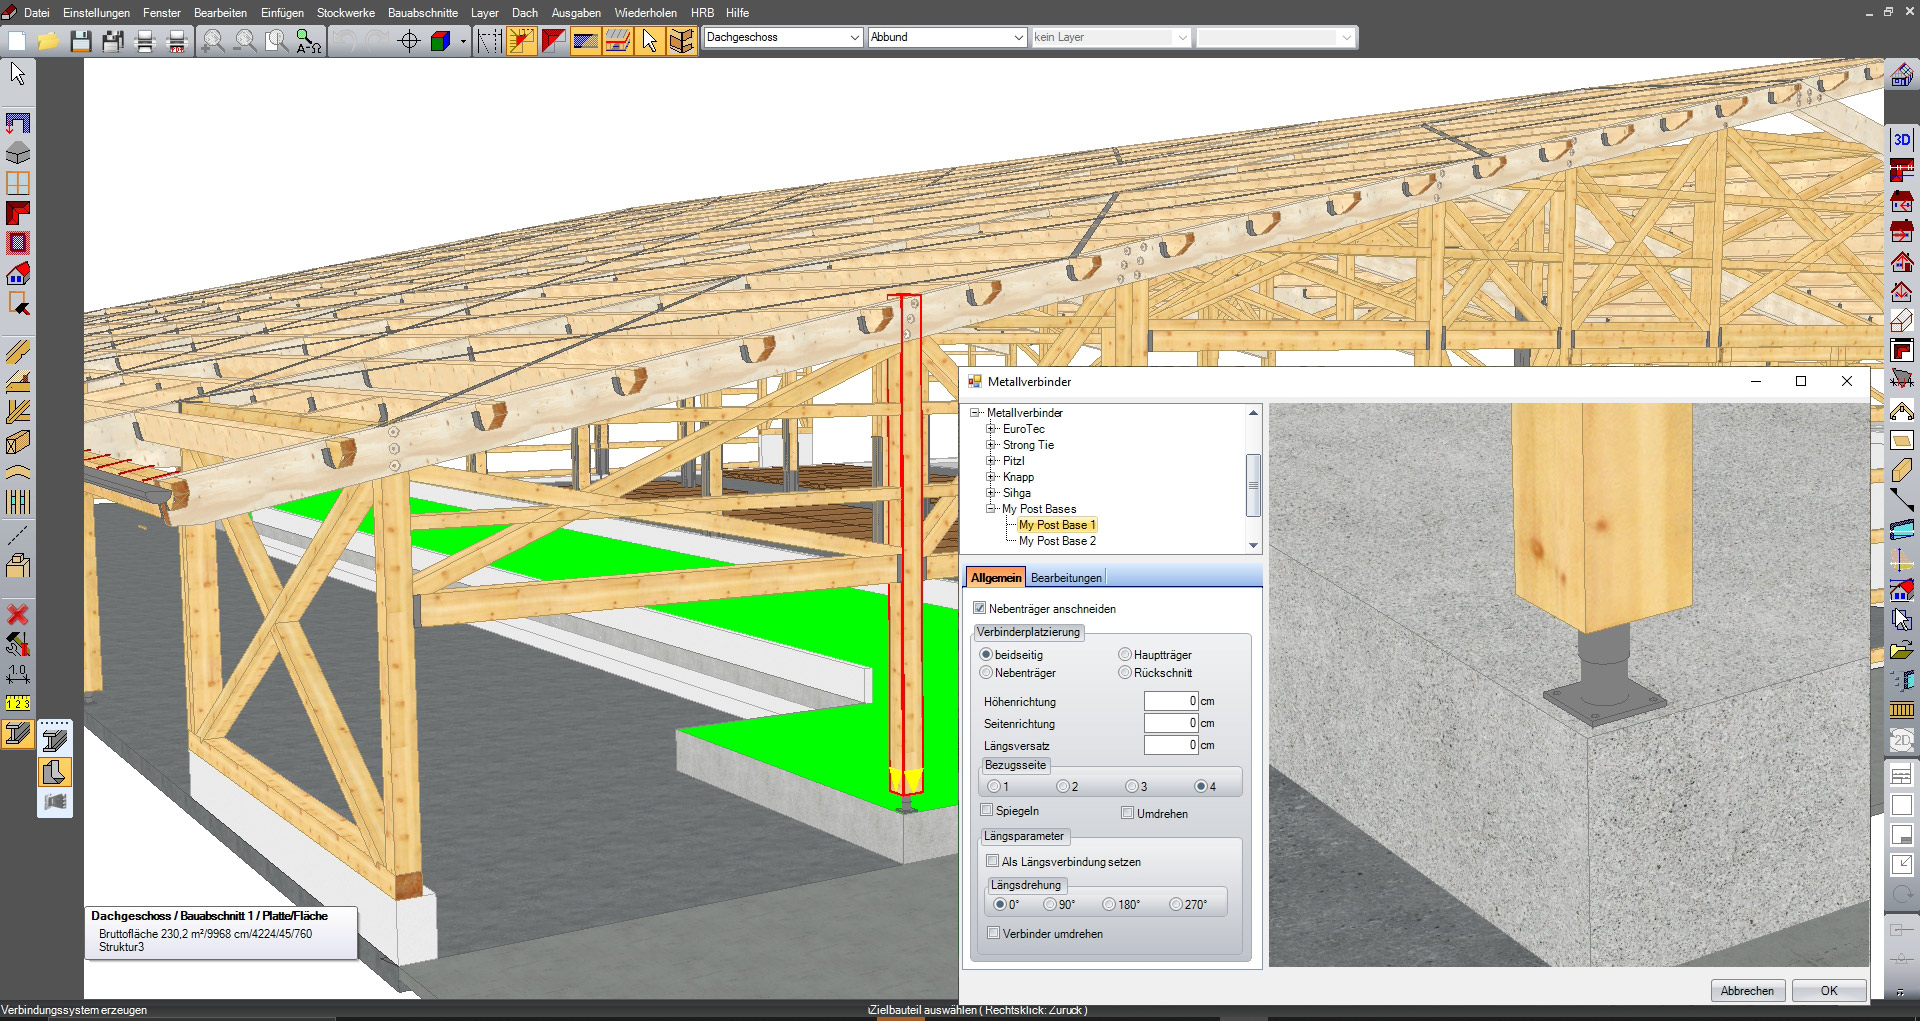Click the crosshair target toolbar icon

pyautogui.click(x=409, y=41)
